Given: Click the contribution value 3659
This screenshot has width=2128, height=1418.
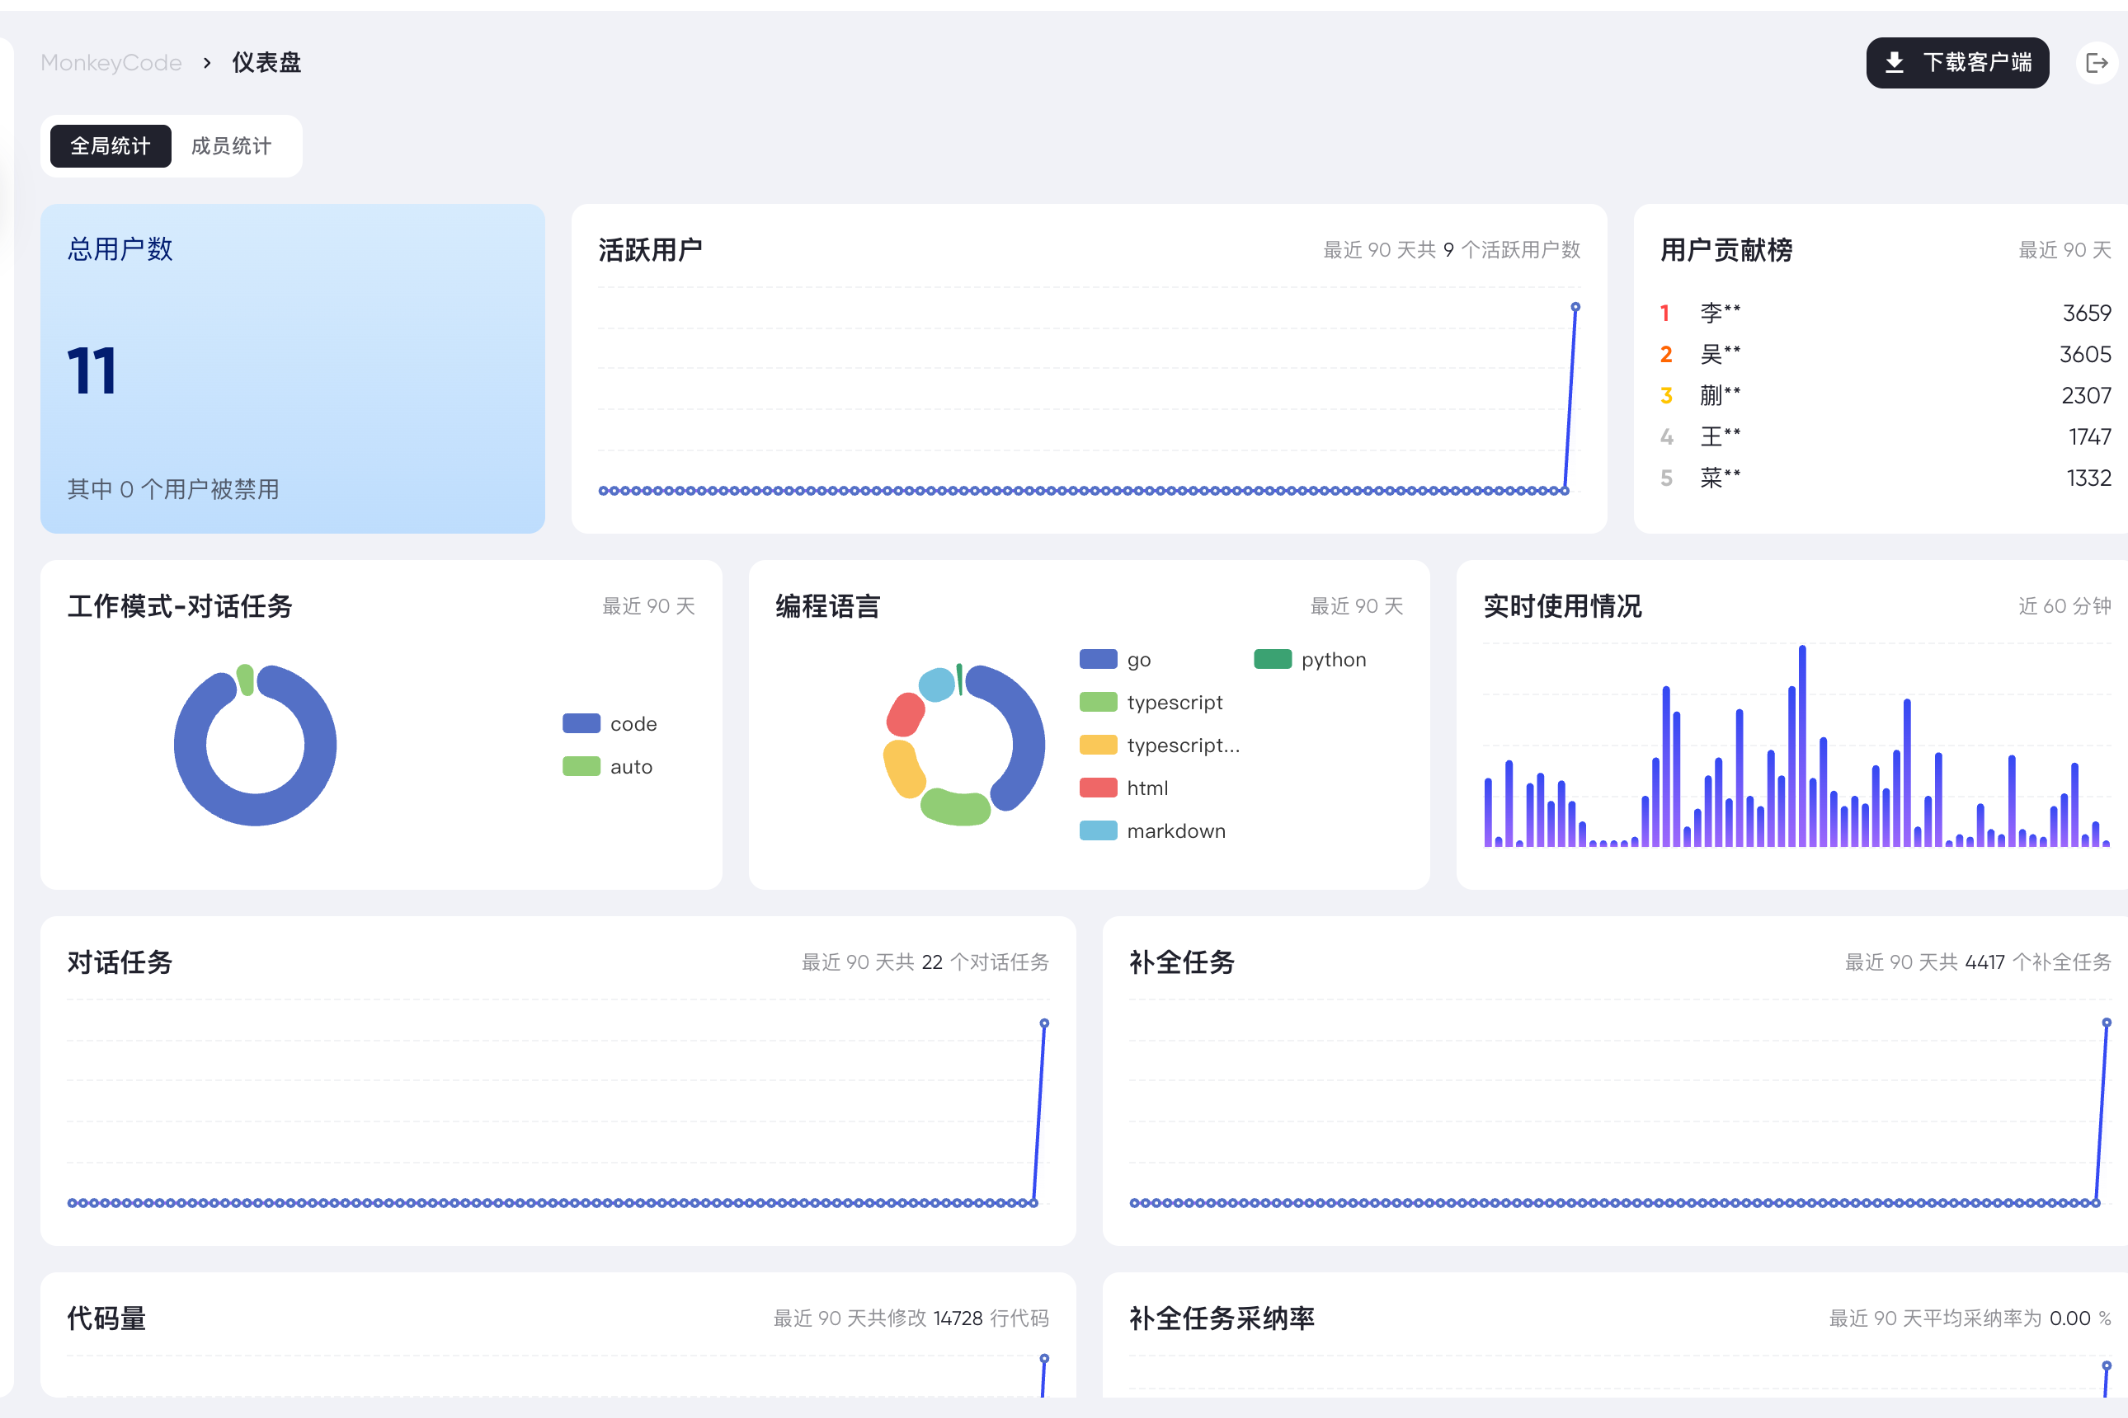Looking at the screenshot, I should [2087, 313].
